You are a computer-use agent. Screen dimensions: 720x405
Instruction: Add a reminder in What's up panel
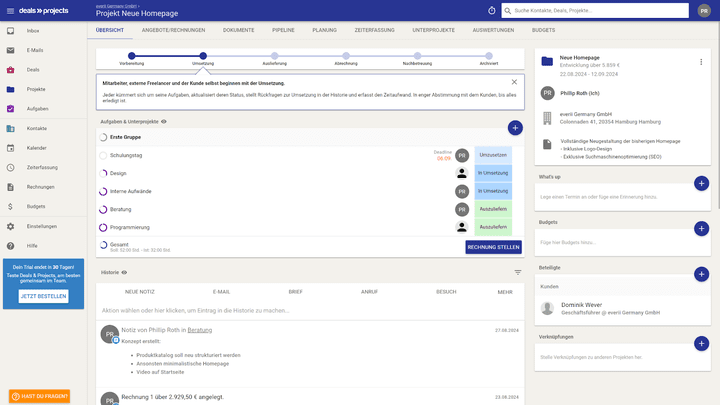pos(700,183)
